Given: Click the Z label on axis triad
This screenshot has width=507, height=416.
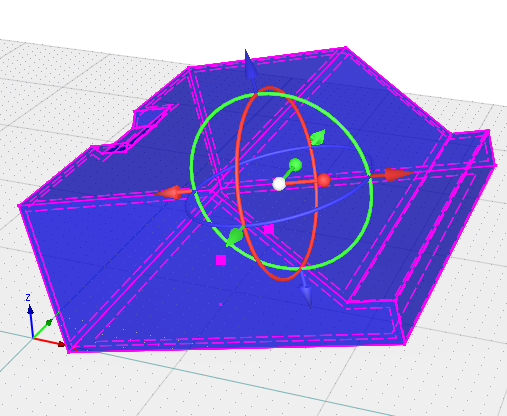Looking at the screenshot, I should tap(28, 297).
